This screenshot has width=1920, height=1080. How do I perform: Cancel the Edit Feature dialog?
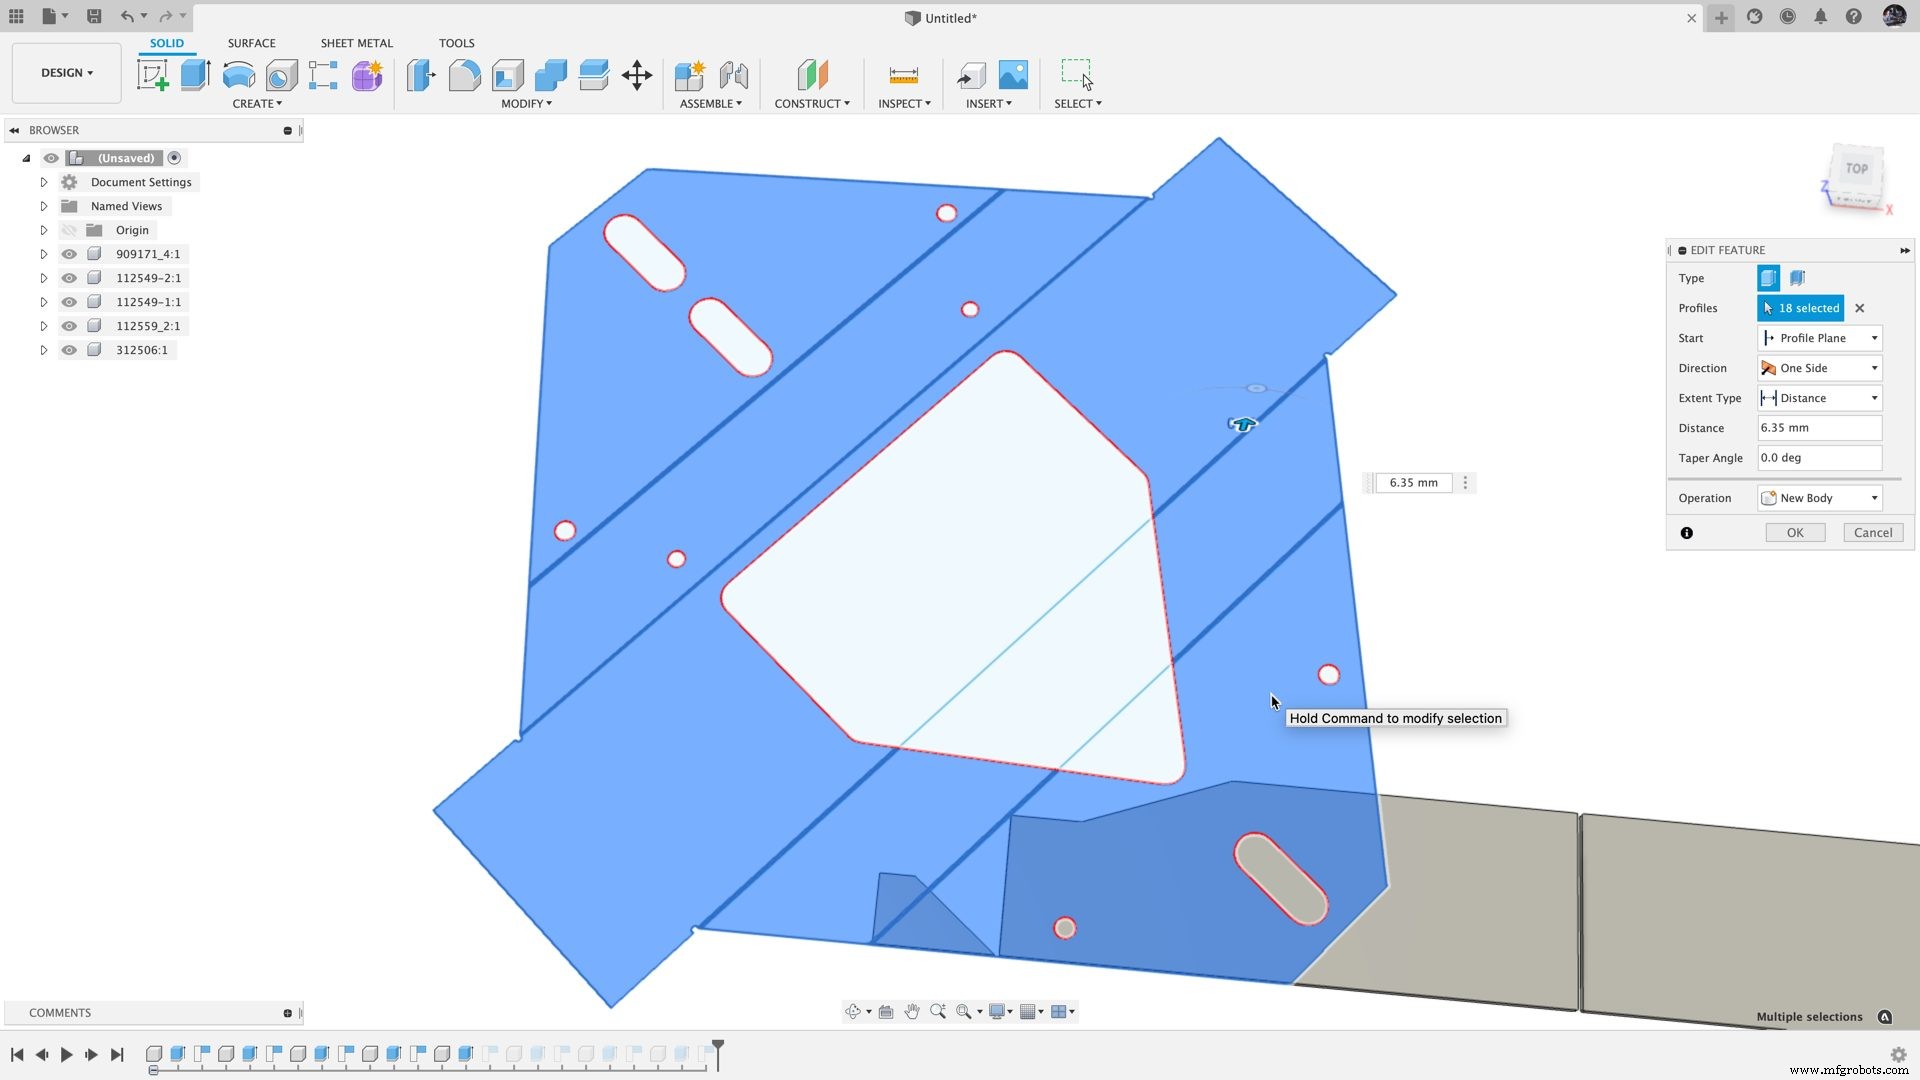[1872, 532]
